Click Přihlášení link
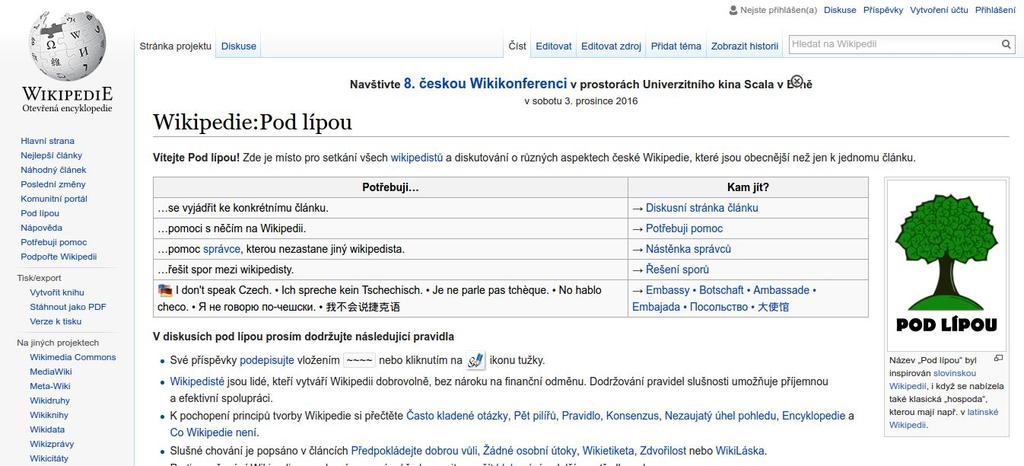Viewport: 1024px width, 466px height. click(x=995, y=10)
